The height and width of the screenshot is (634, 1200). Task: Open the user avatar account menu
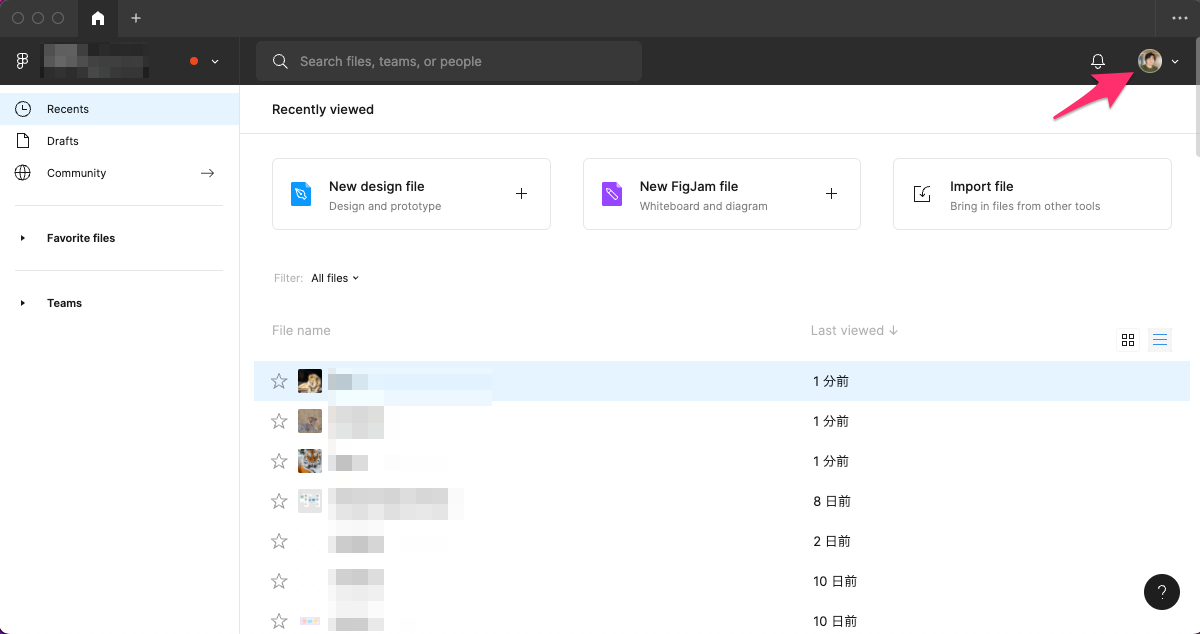(x=1150, y=62)
